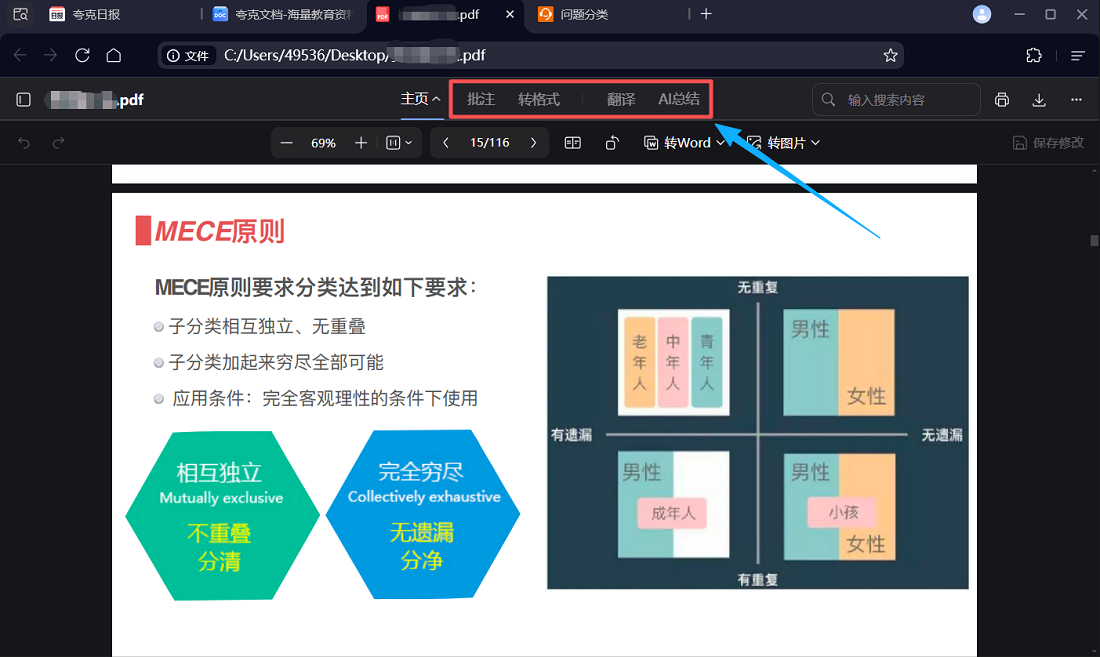Screen dimensions: 1100x657
Task: Click the 翻译 button
Action: click(621, 99)
